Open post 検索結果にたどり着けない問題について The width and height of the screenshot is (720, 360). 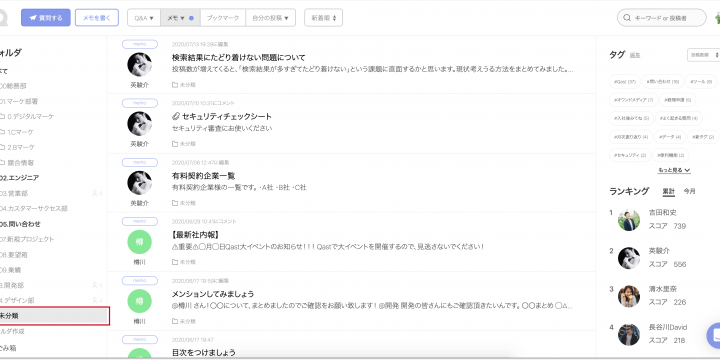238,58
